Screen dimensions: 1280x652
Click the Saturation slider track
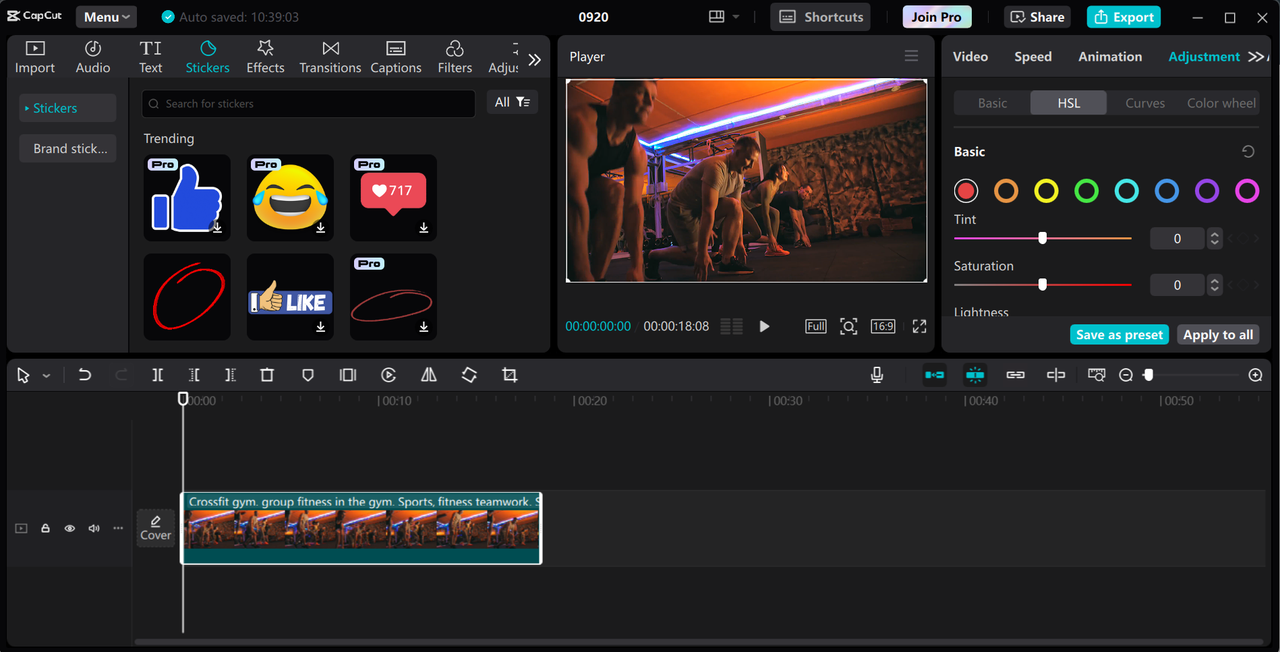(1043, 285)
